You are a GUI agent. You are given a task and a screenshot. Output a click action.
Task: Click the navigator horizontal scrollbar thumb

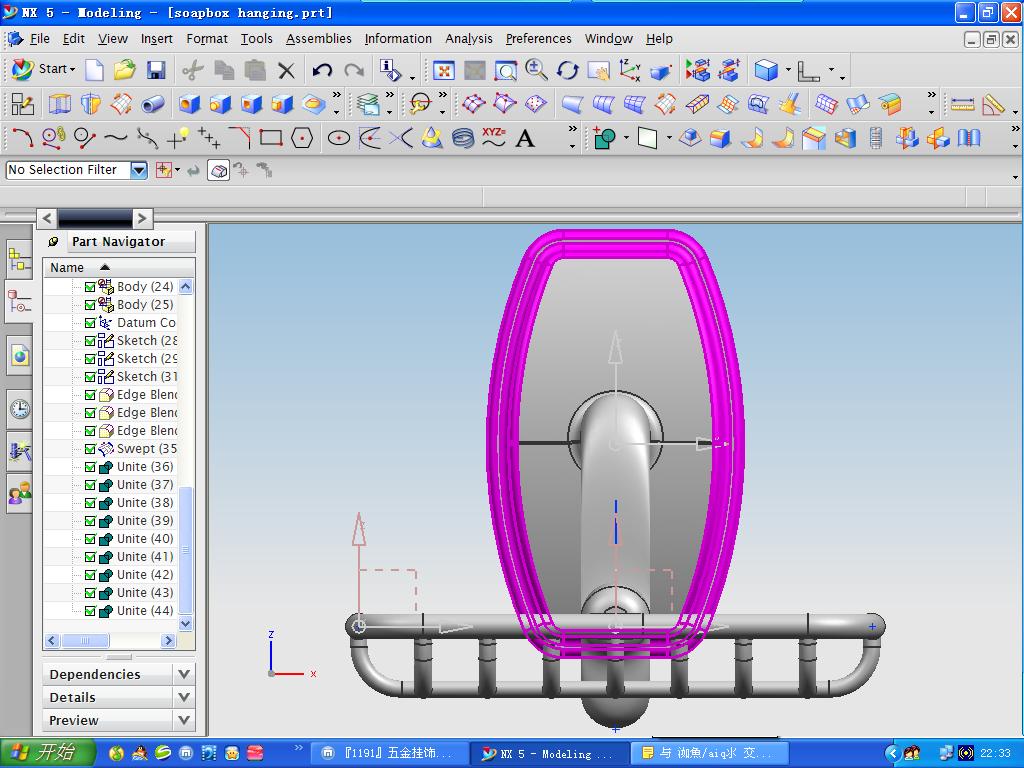click(x=85, y=641)
